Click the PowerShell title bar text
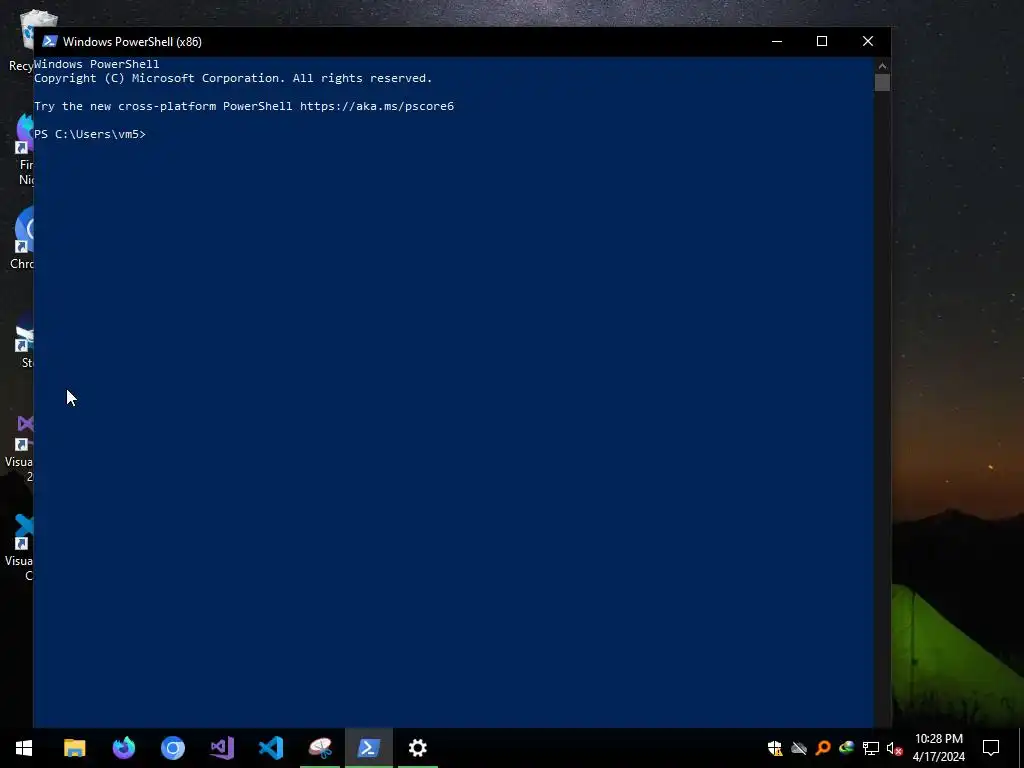The image size is (1024, 768). [133, 42]
